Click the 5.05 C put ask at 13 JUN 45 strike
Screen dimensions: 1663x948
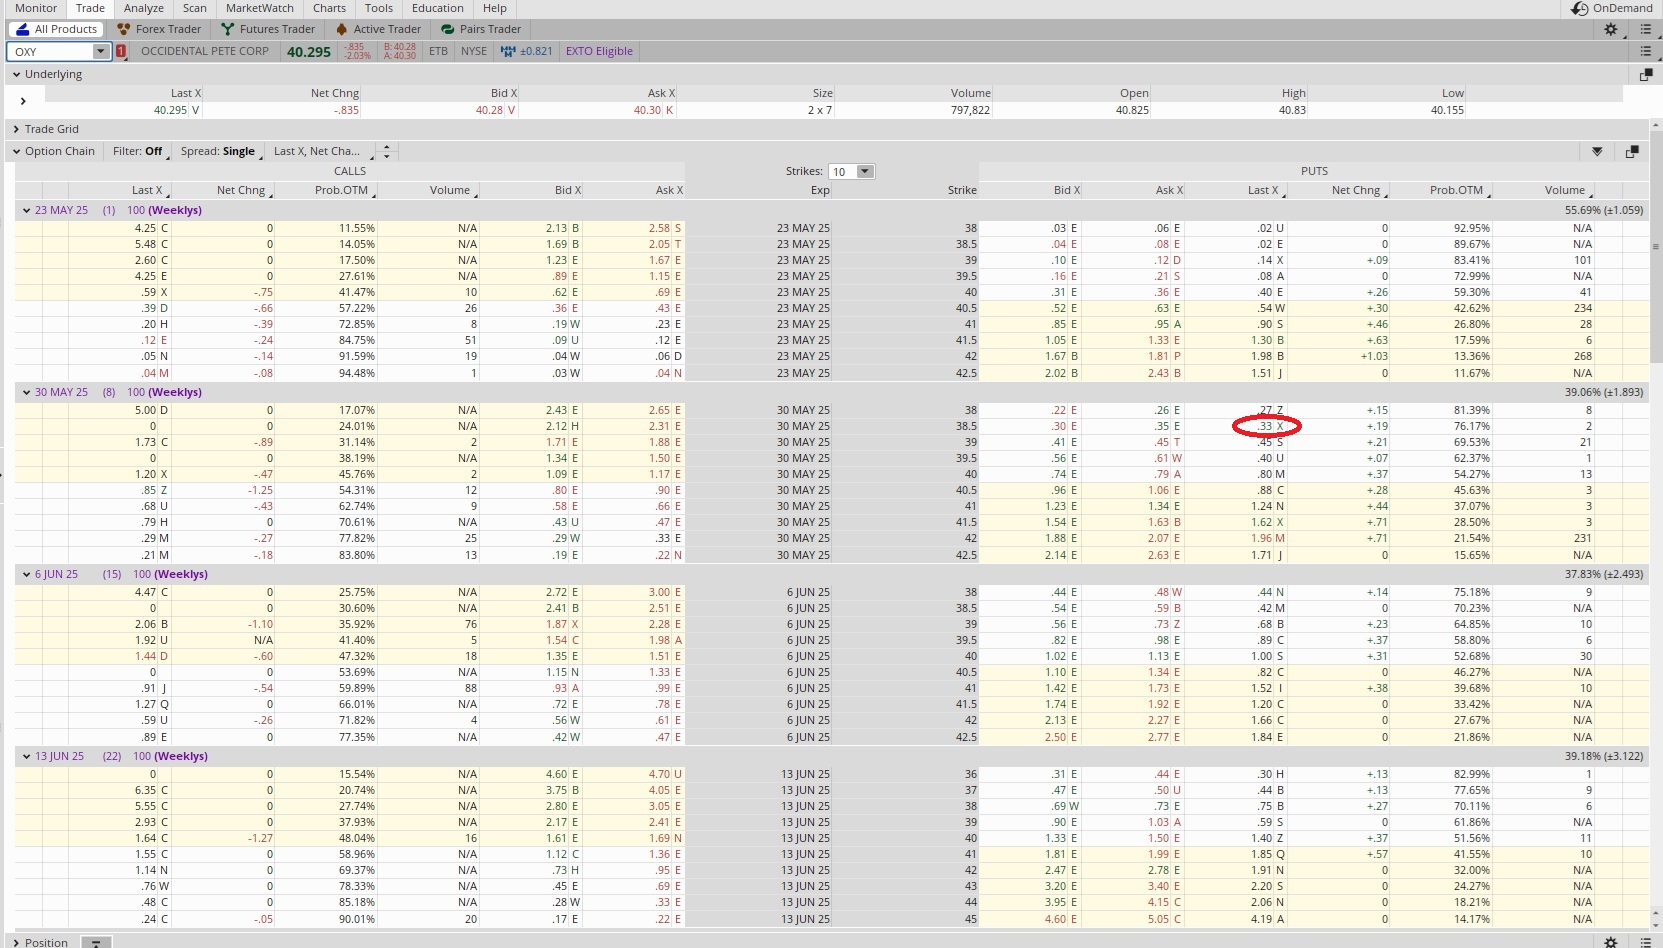(1165, 918)
